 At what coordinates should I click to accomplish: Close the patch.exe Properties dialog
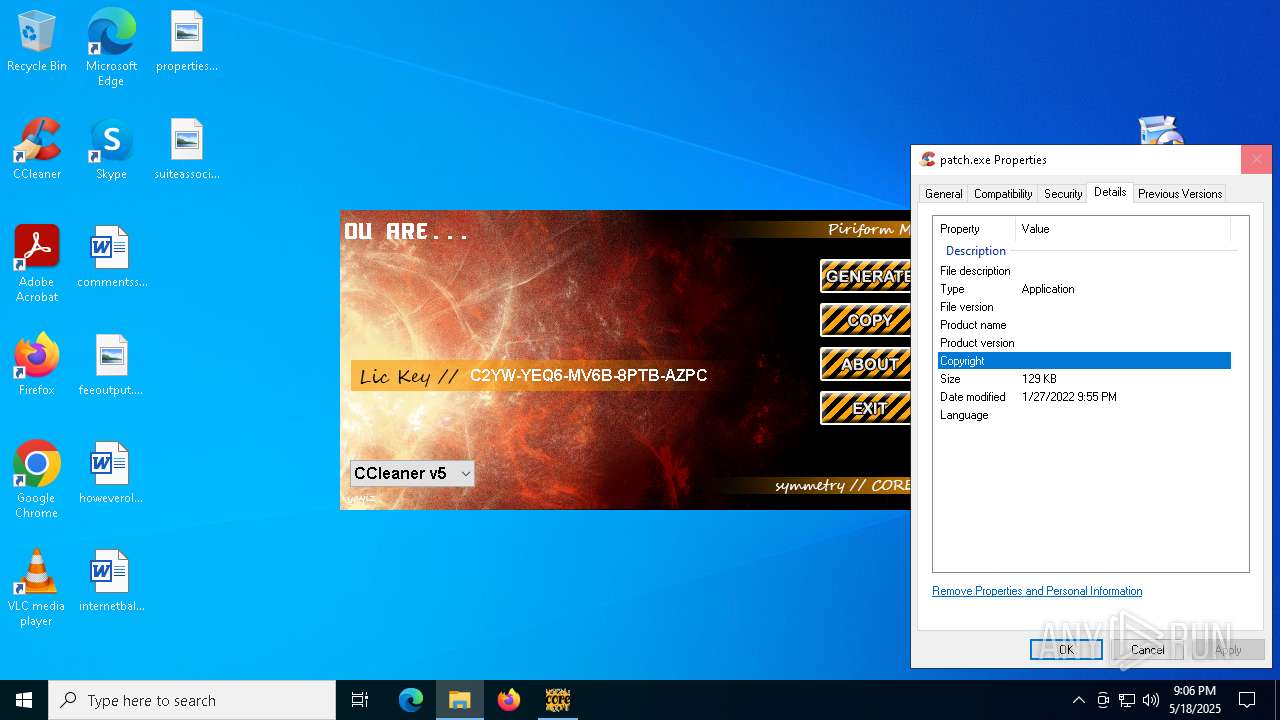click(1256, 159)
